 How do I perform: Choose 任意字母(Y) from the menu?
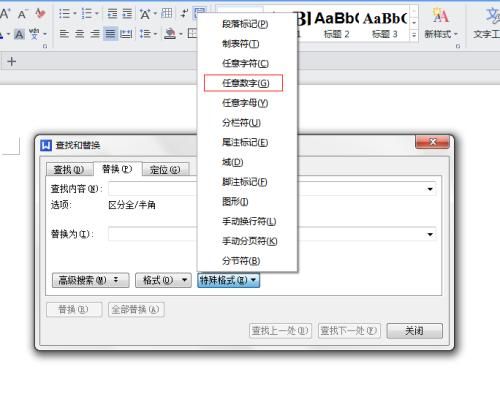tap(245, 103)
